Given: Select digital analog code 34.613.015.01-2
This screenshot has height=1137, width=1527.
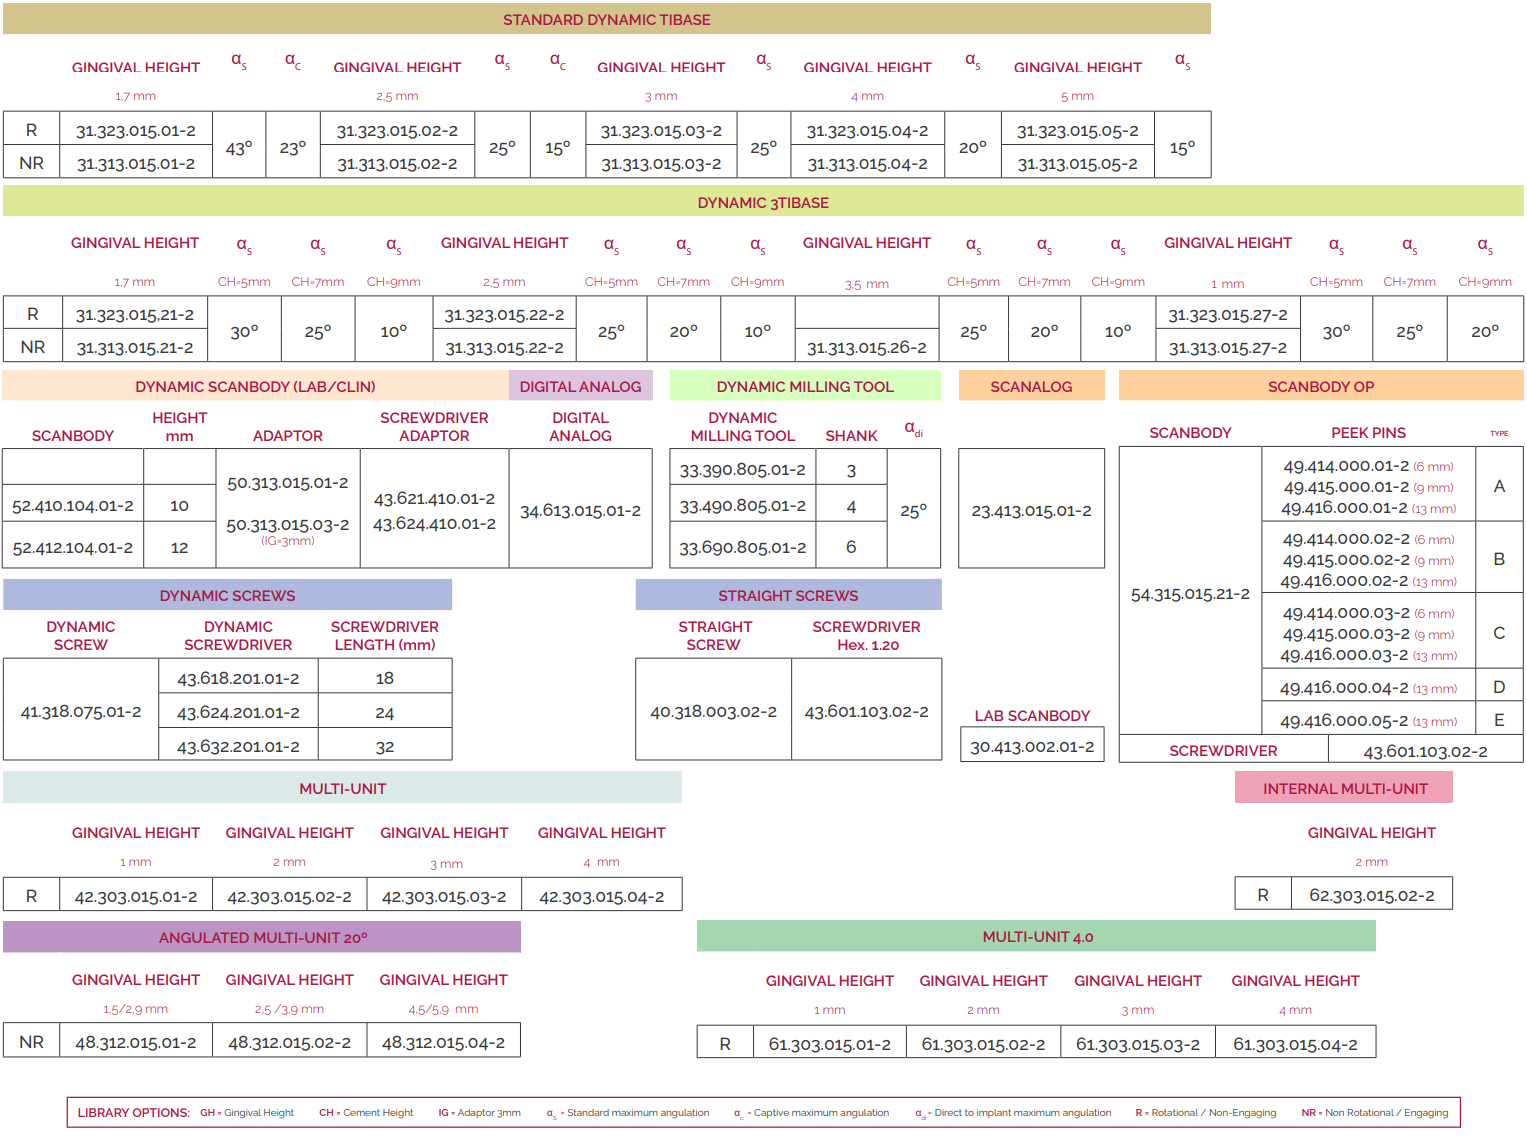Looking at the screenshot, I should [580, 511].
